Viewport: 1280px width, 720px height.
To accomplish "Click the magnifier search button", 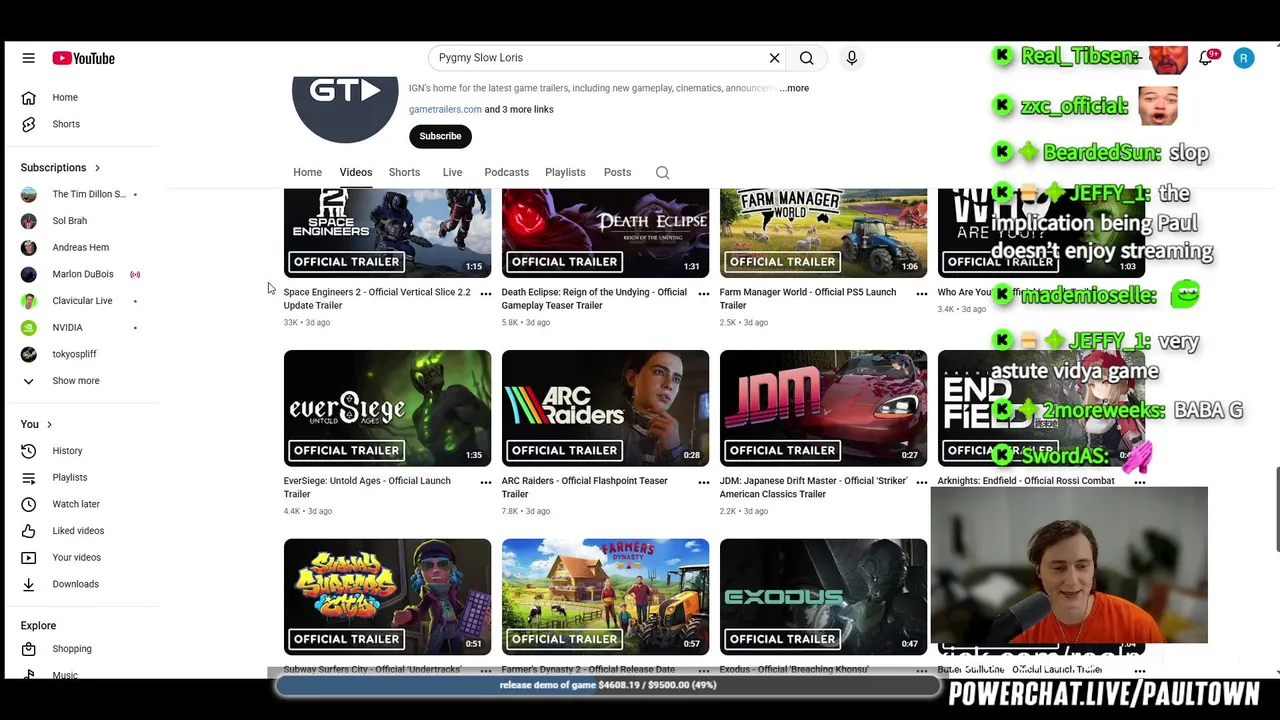I will coord(806,58).
